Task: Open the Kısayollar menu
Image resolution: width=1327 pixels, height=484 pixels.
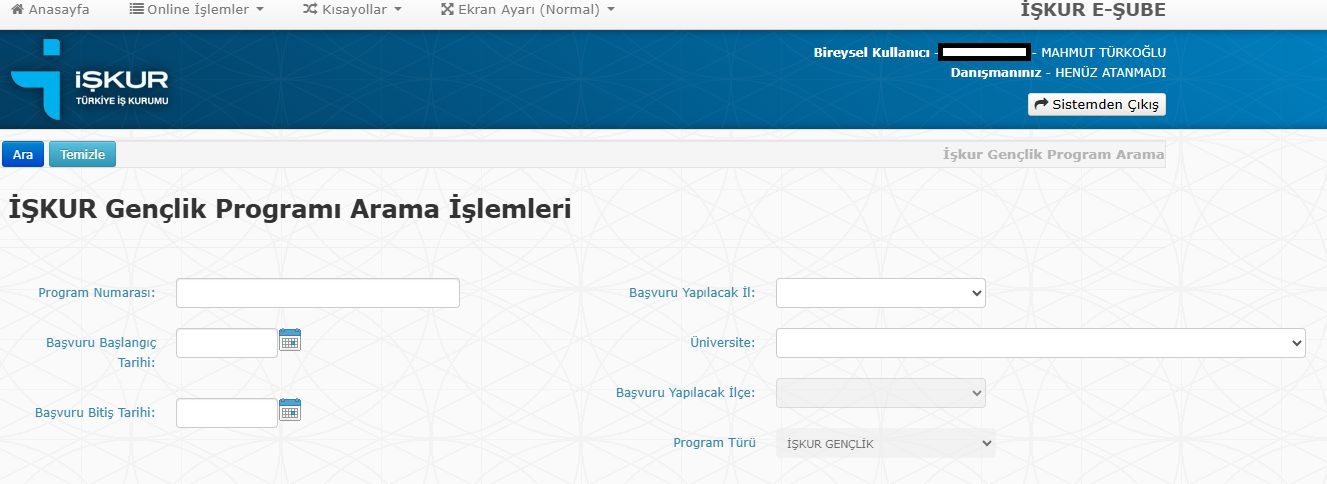Action: pos(352,10)
